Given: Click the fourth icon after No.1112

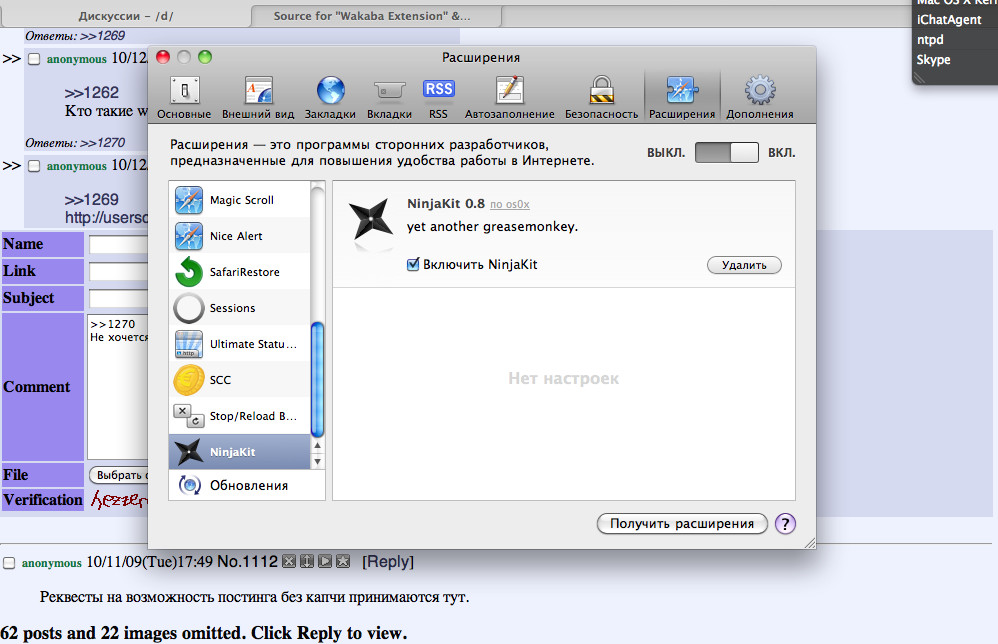Looking at the screenshot, I should coord(343,561).
